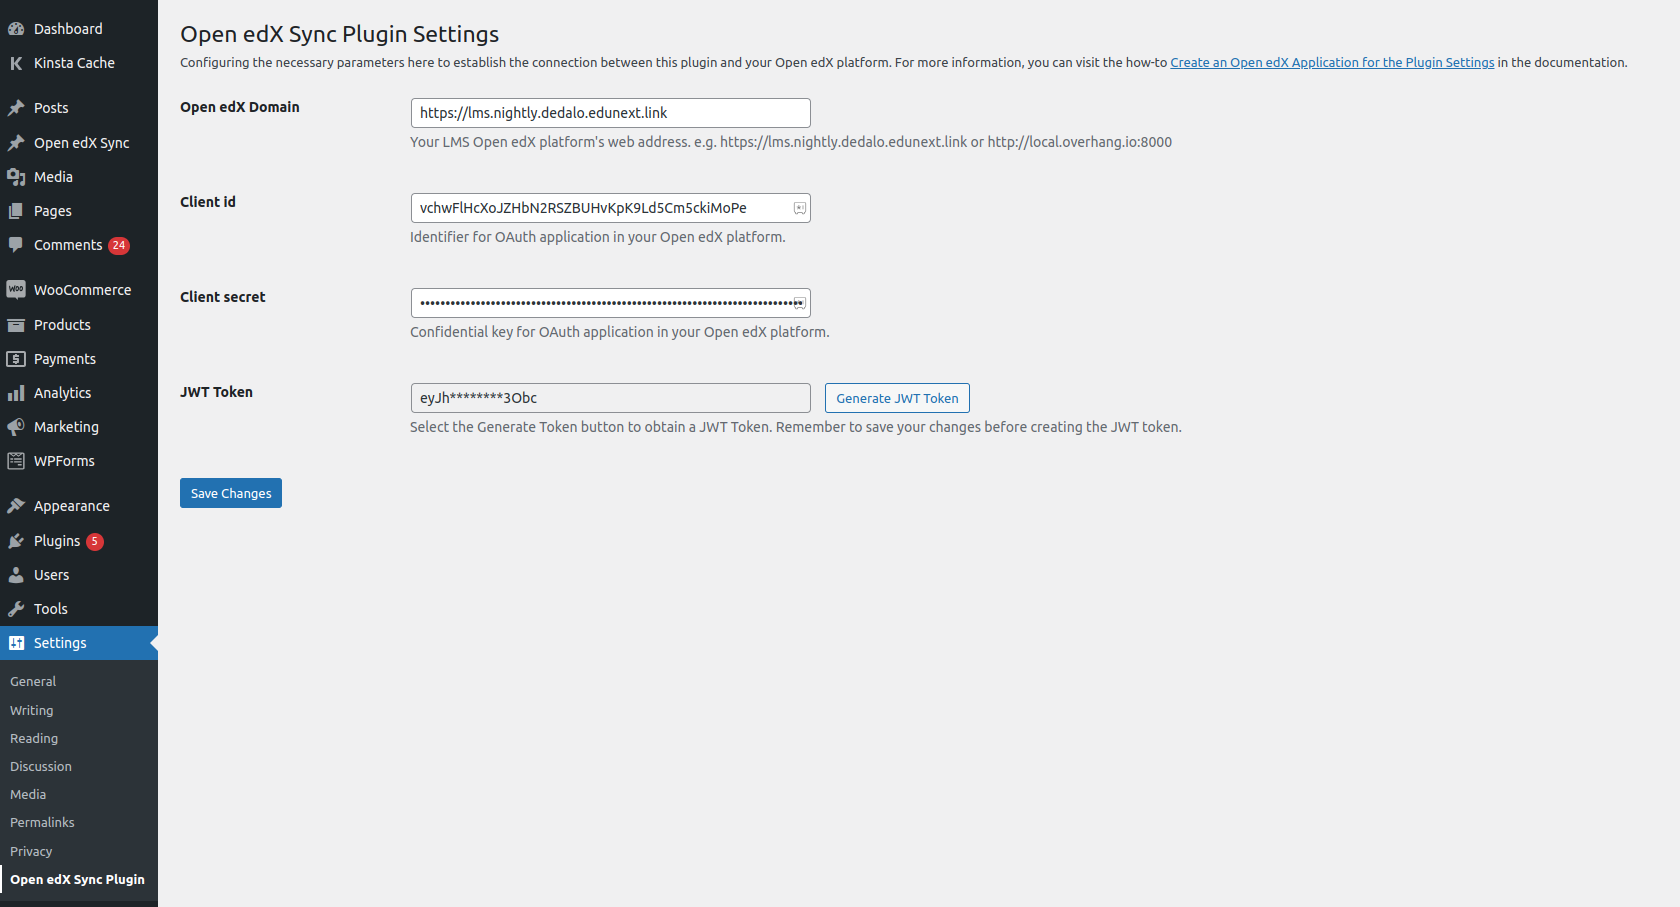Click the Settings sliders icon
This screenshot has width=1680, height=907.
16,643
